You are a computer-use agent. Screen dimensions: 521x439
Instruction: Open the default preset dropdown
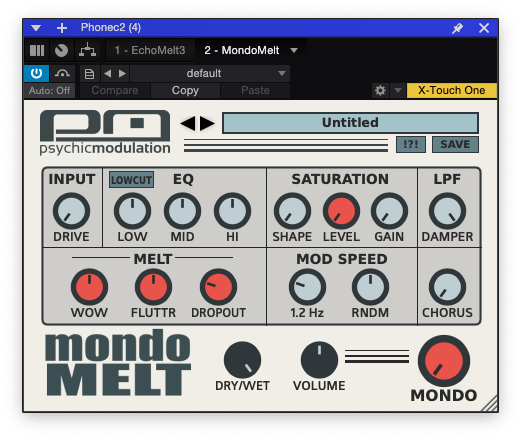point(210,73)
